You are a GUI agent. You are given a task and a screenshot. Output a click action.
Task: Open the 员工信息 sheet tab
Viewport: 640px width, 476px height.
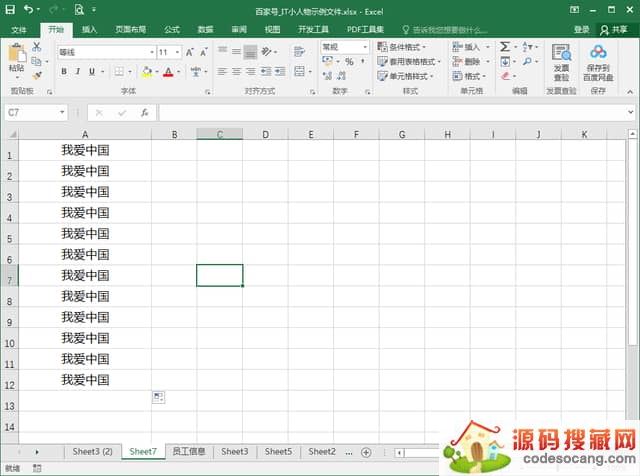tap(188, 452)
